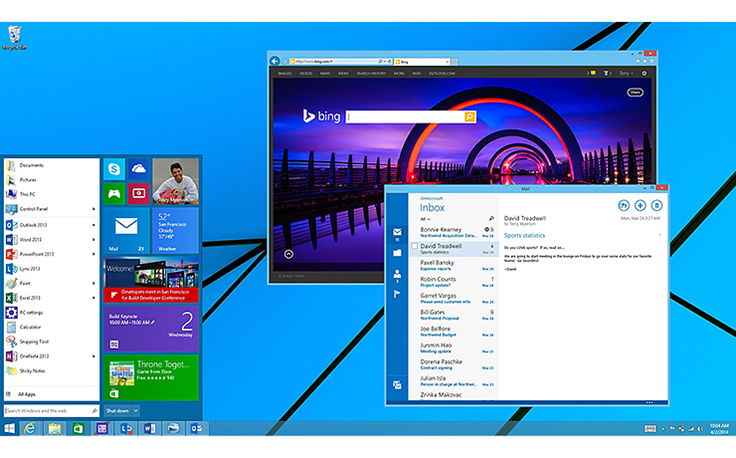
Task: Click the Internet Explorer address bar
Action: (x=341, y=61)
